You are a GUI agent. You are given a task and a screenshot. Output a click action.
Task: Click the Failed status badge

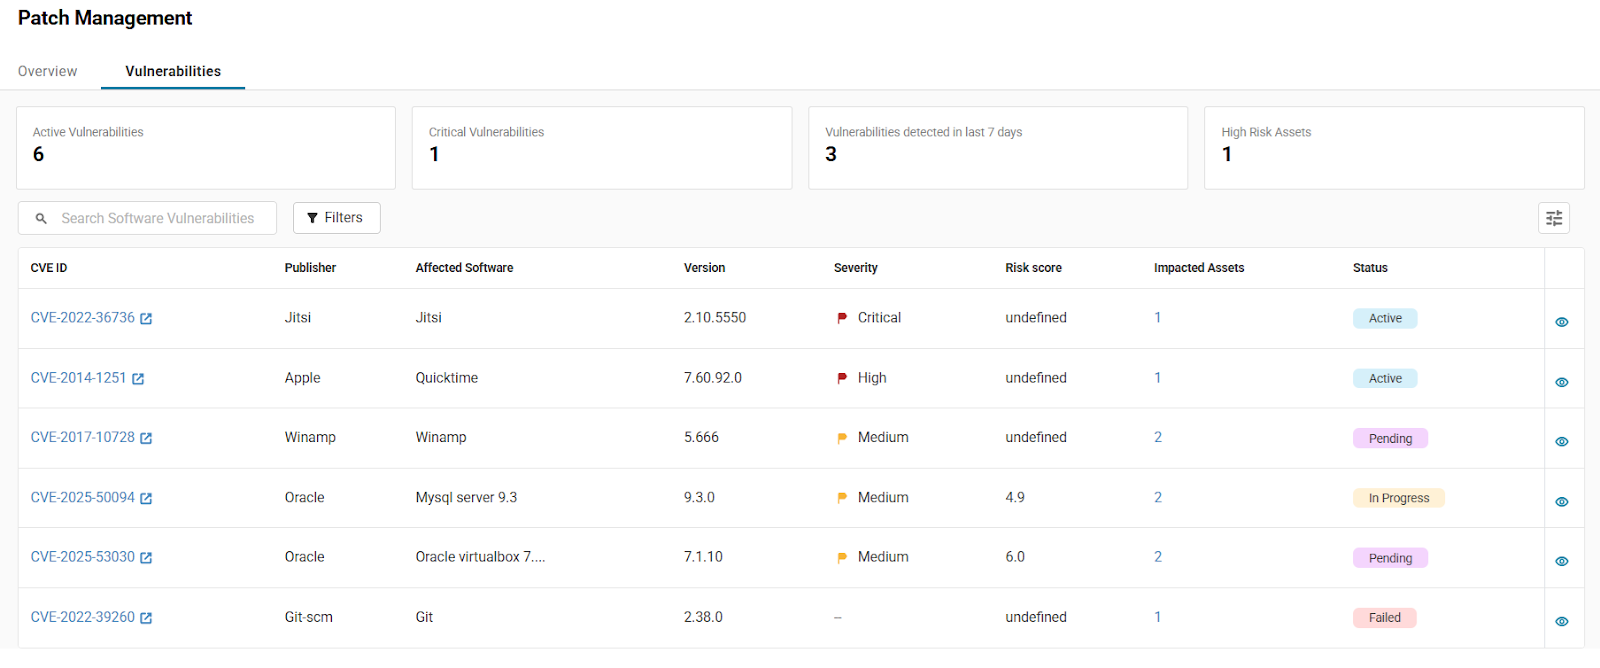tap(1385, 617)
